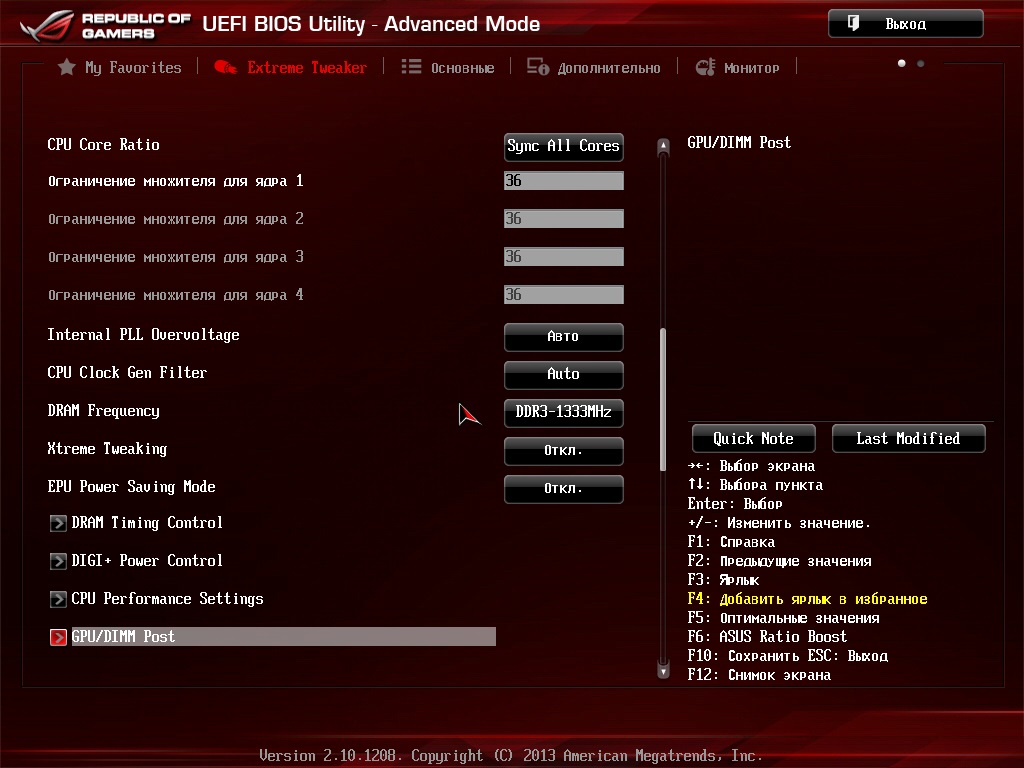Click F10 Сохранить ESC Выход hint
Screen dimensions: 1024x768
click(788, 656)
